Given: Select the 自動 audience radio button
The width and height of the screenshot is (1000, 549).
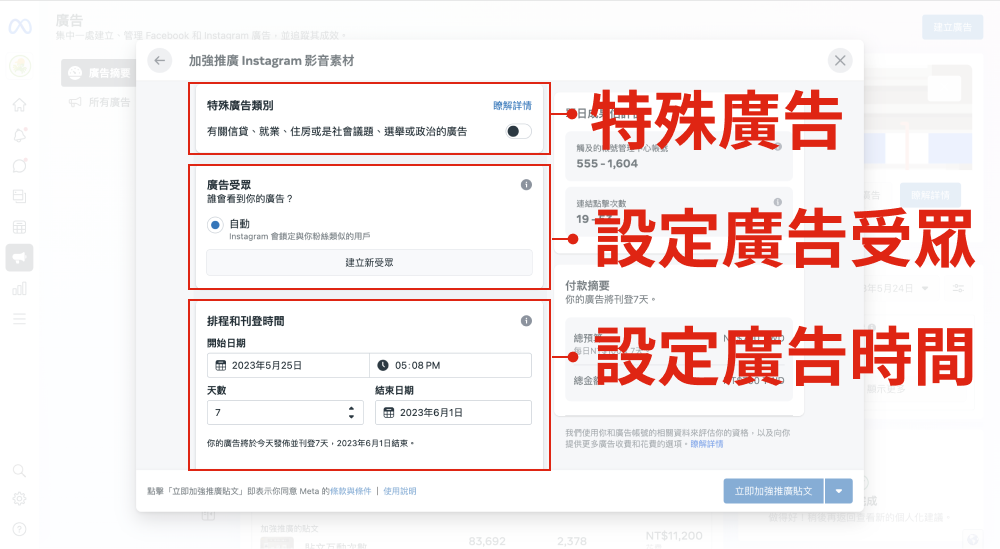Looking at the screenshot, I should point(215,225).
